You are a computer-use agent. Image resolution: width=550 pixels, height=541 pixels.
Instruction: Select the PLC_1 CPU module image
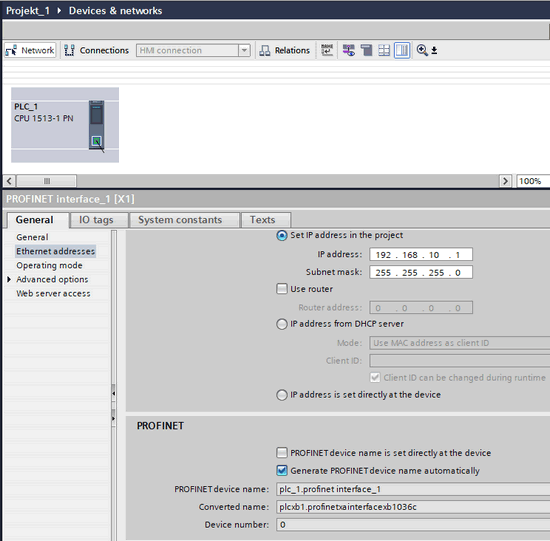coord(96,125)
